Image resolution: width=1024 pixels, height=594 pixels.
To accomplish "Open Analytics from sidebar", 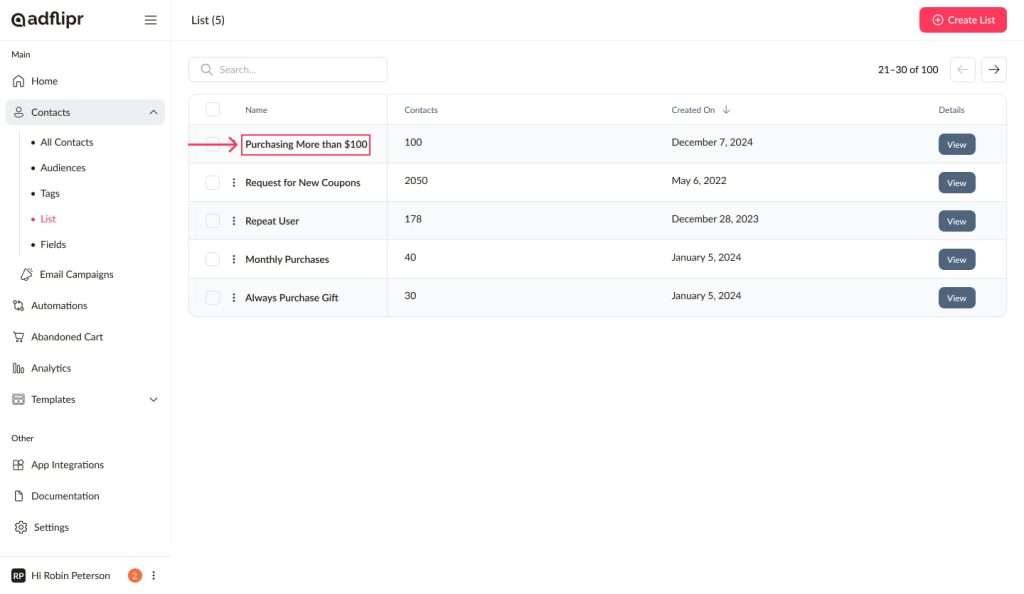I will click(x=51, y=368).
